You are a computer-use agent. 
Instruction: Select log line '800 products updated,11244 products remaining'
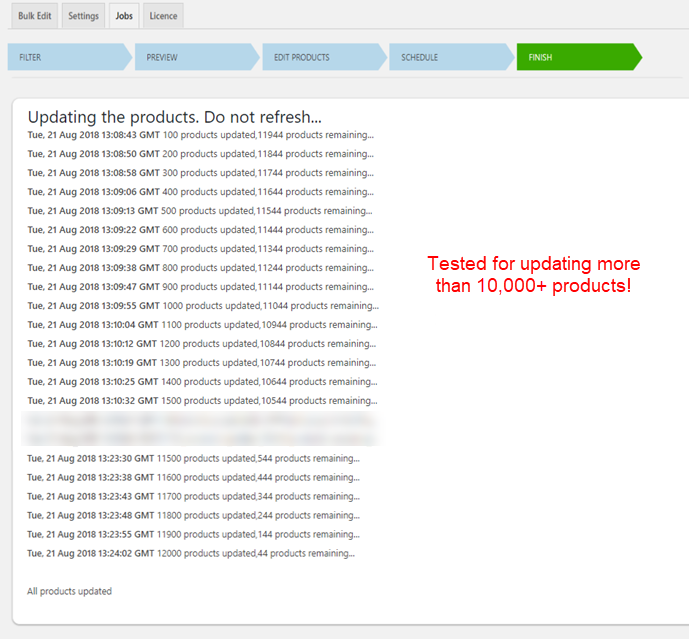click(201, 267)
